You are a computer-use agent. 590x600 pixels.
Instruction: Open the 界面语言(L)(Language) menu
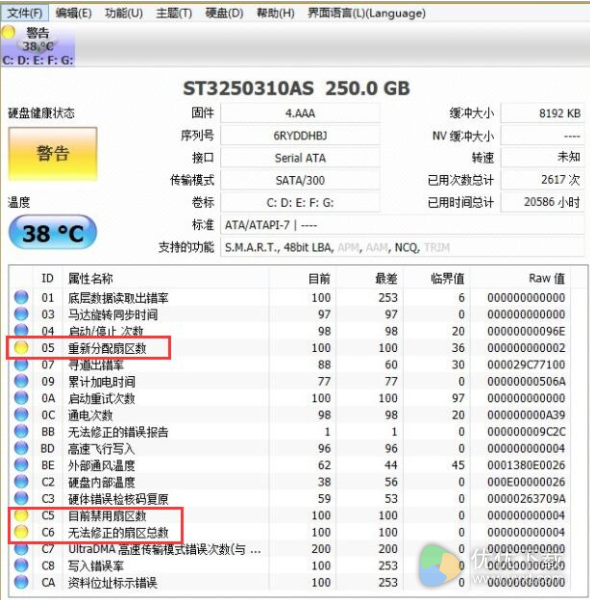[367, 13]
